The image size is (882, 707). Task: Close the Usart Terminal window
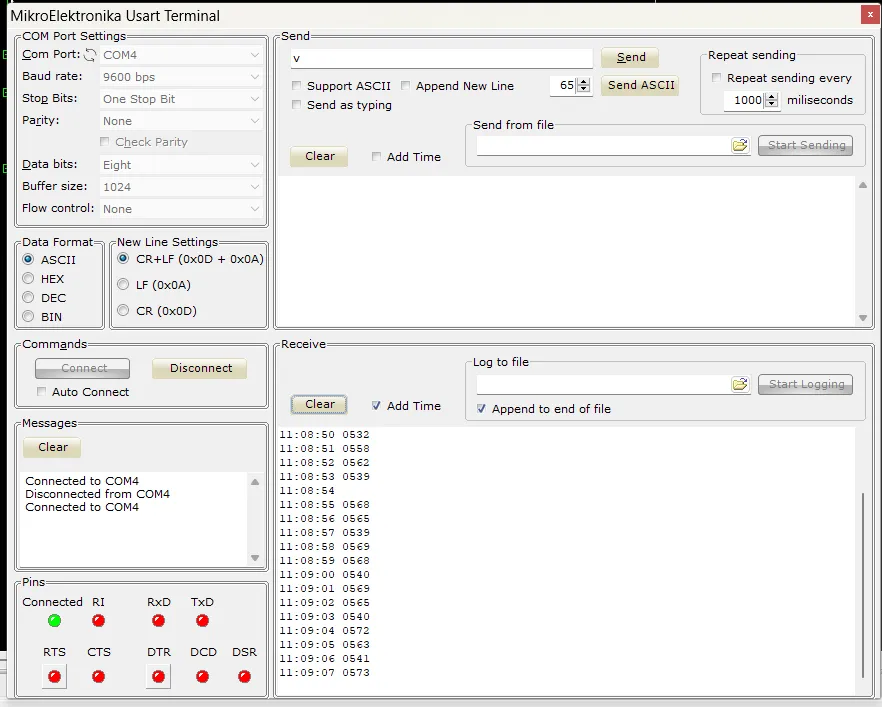[x=870, y=15]
